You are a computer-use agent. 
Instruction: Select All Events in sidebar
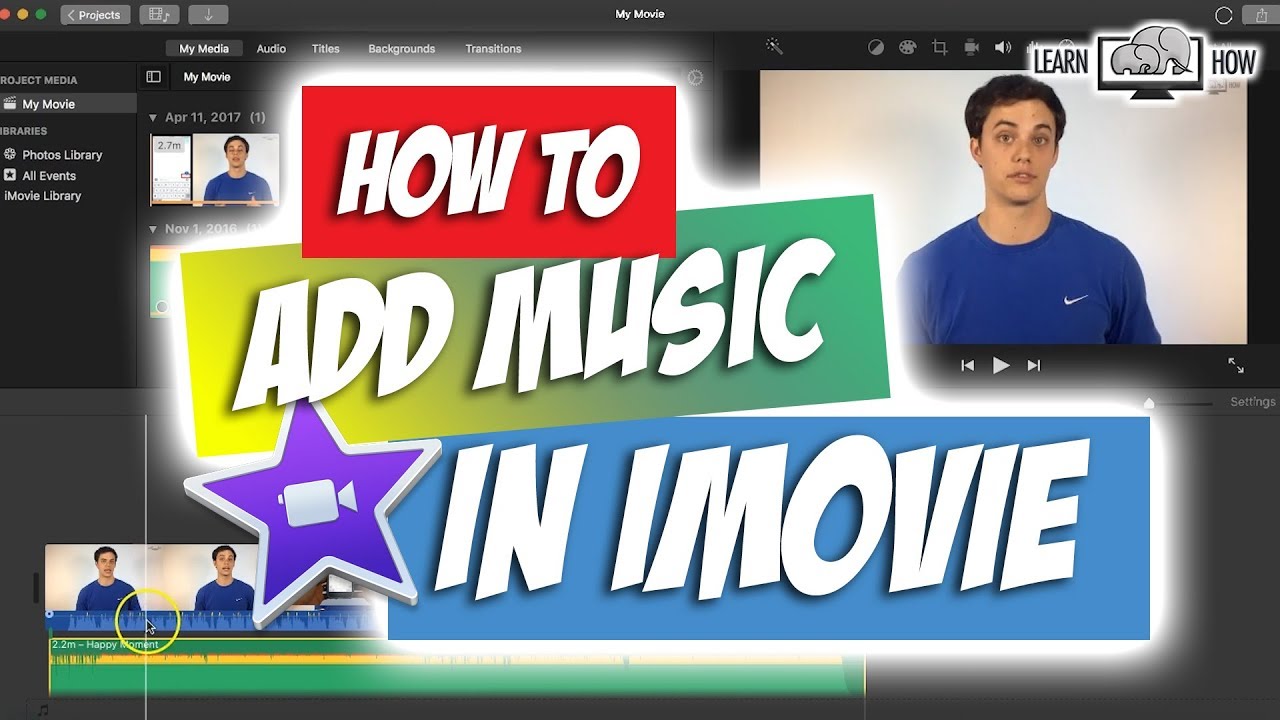49,176
